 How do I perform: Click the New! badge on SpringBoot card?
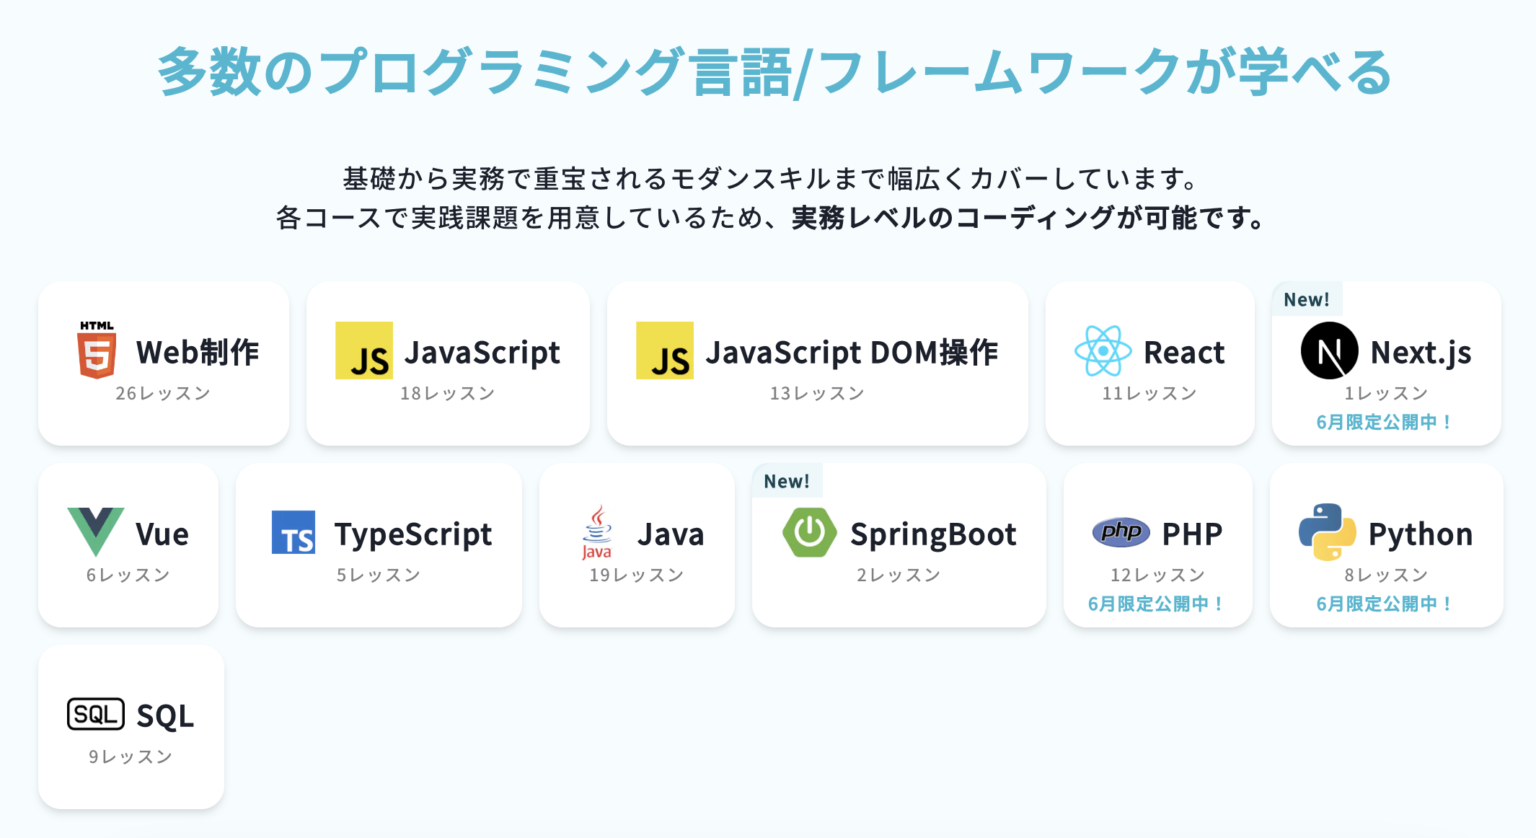coord(787,480)
